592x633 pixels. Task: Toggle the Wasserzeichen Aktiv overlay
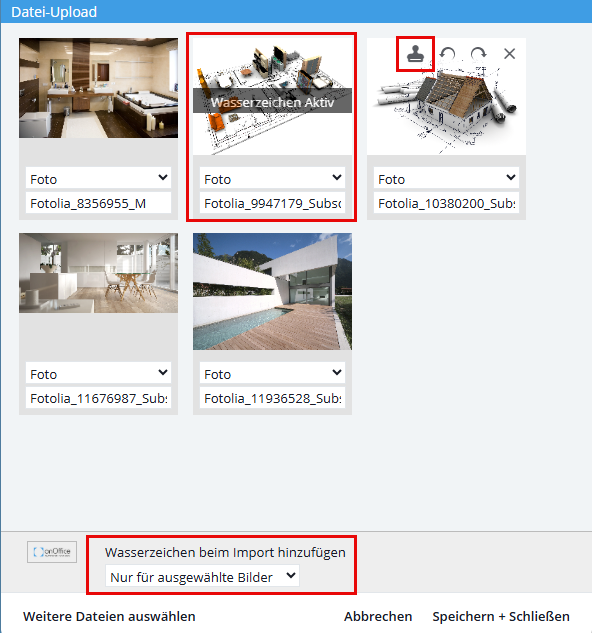272,101
